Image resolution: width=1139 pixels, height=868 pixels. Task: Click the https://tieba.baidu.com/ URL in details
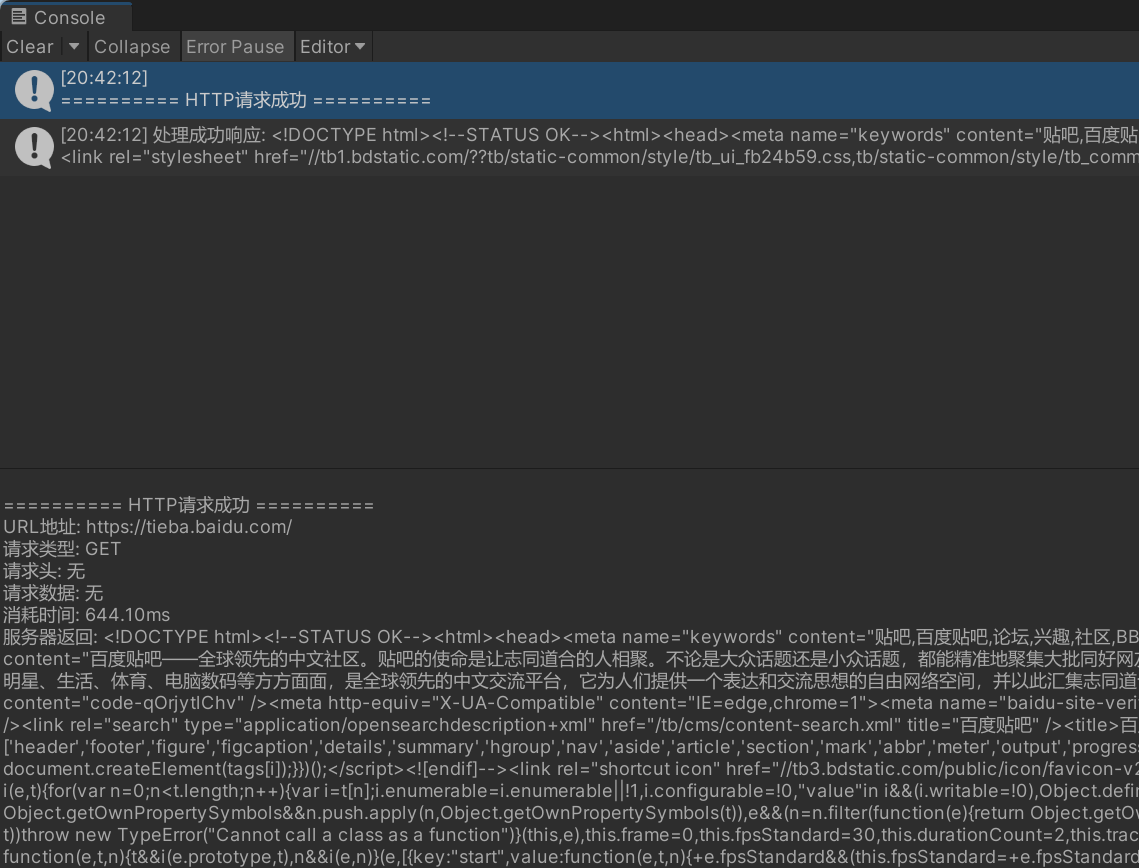(x=189, y=527)
